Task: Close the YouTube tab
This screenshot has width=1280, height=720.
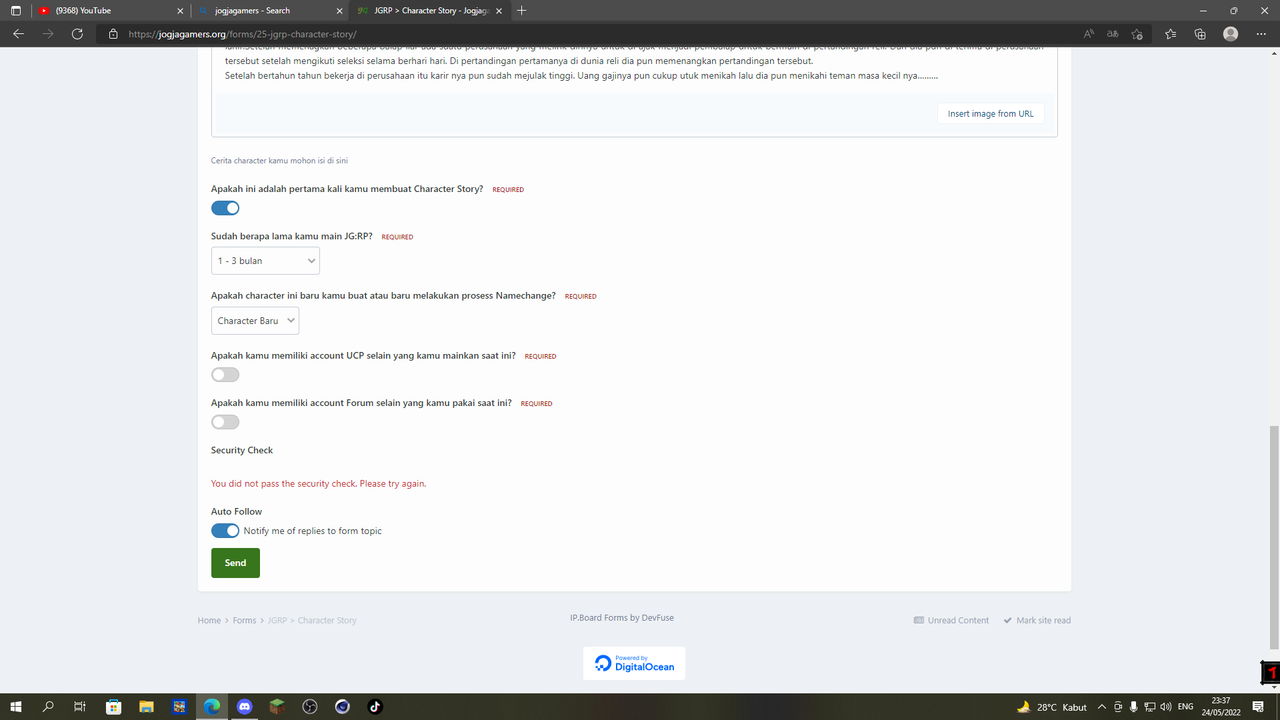Action: click(179, 10)
